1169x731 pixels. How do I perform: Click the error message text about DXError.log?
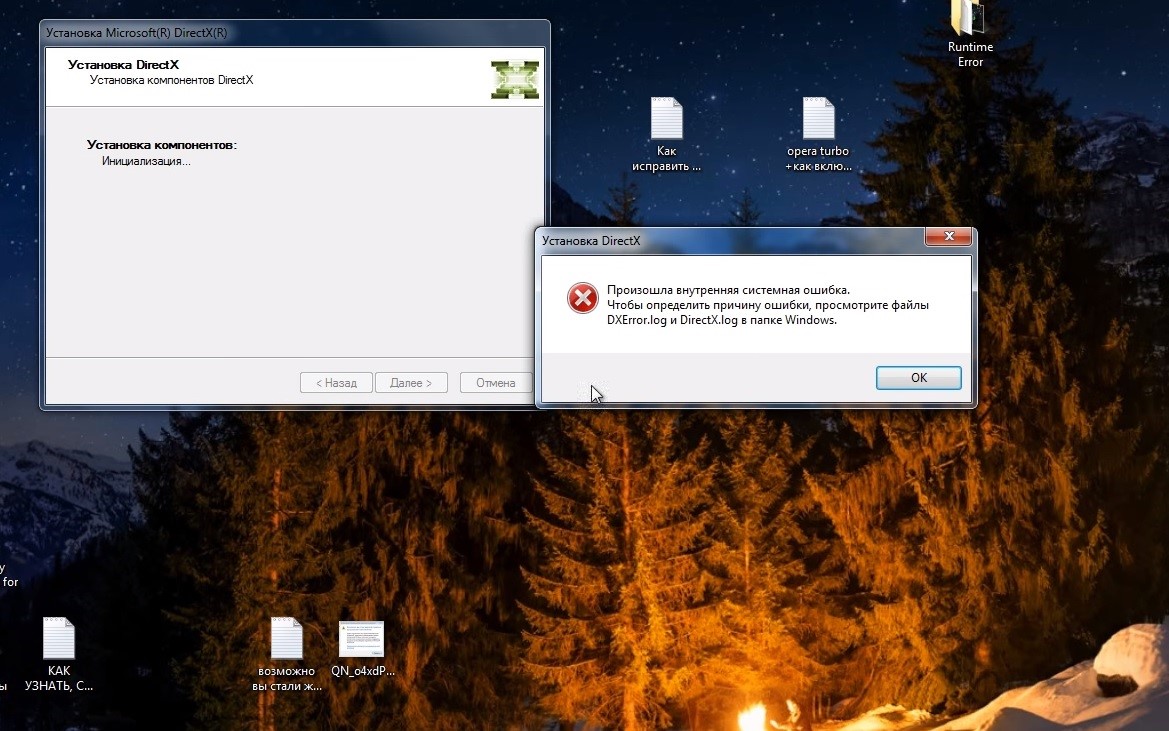(x=767, y=305)
